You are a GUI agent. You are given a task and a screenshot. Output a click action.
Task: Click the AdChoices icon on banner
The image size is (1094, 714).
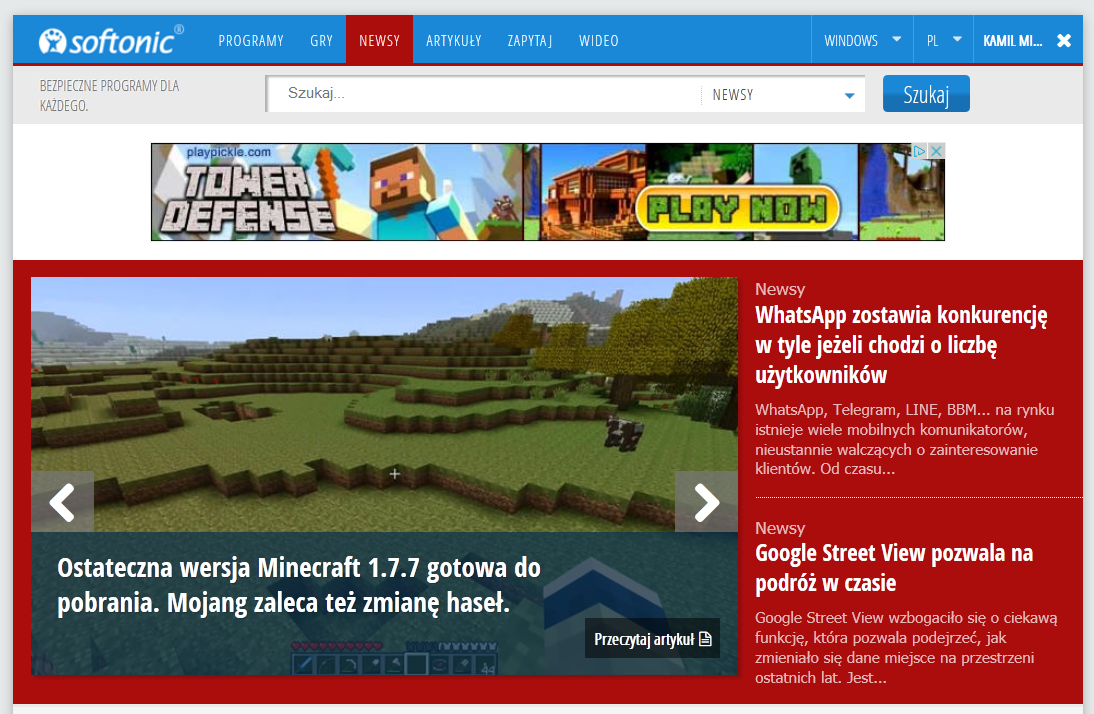pos(921,151)
